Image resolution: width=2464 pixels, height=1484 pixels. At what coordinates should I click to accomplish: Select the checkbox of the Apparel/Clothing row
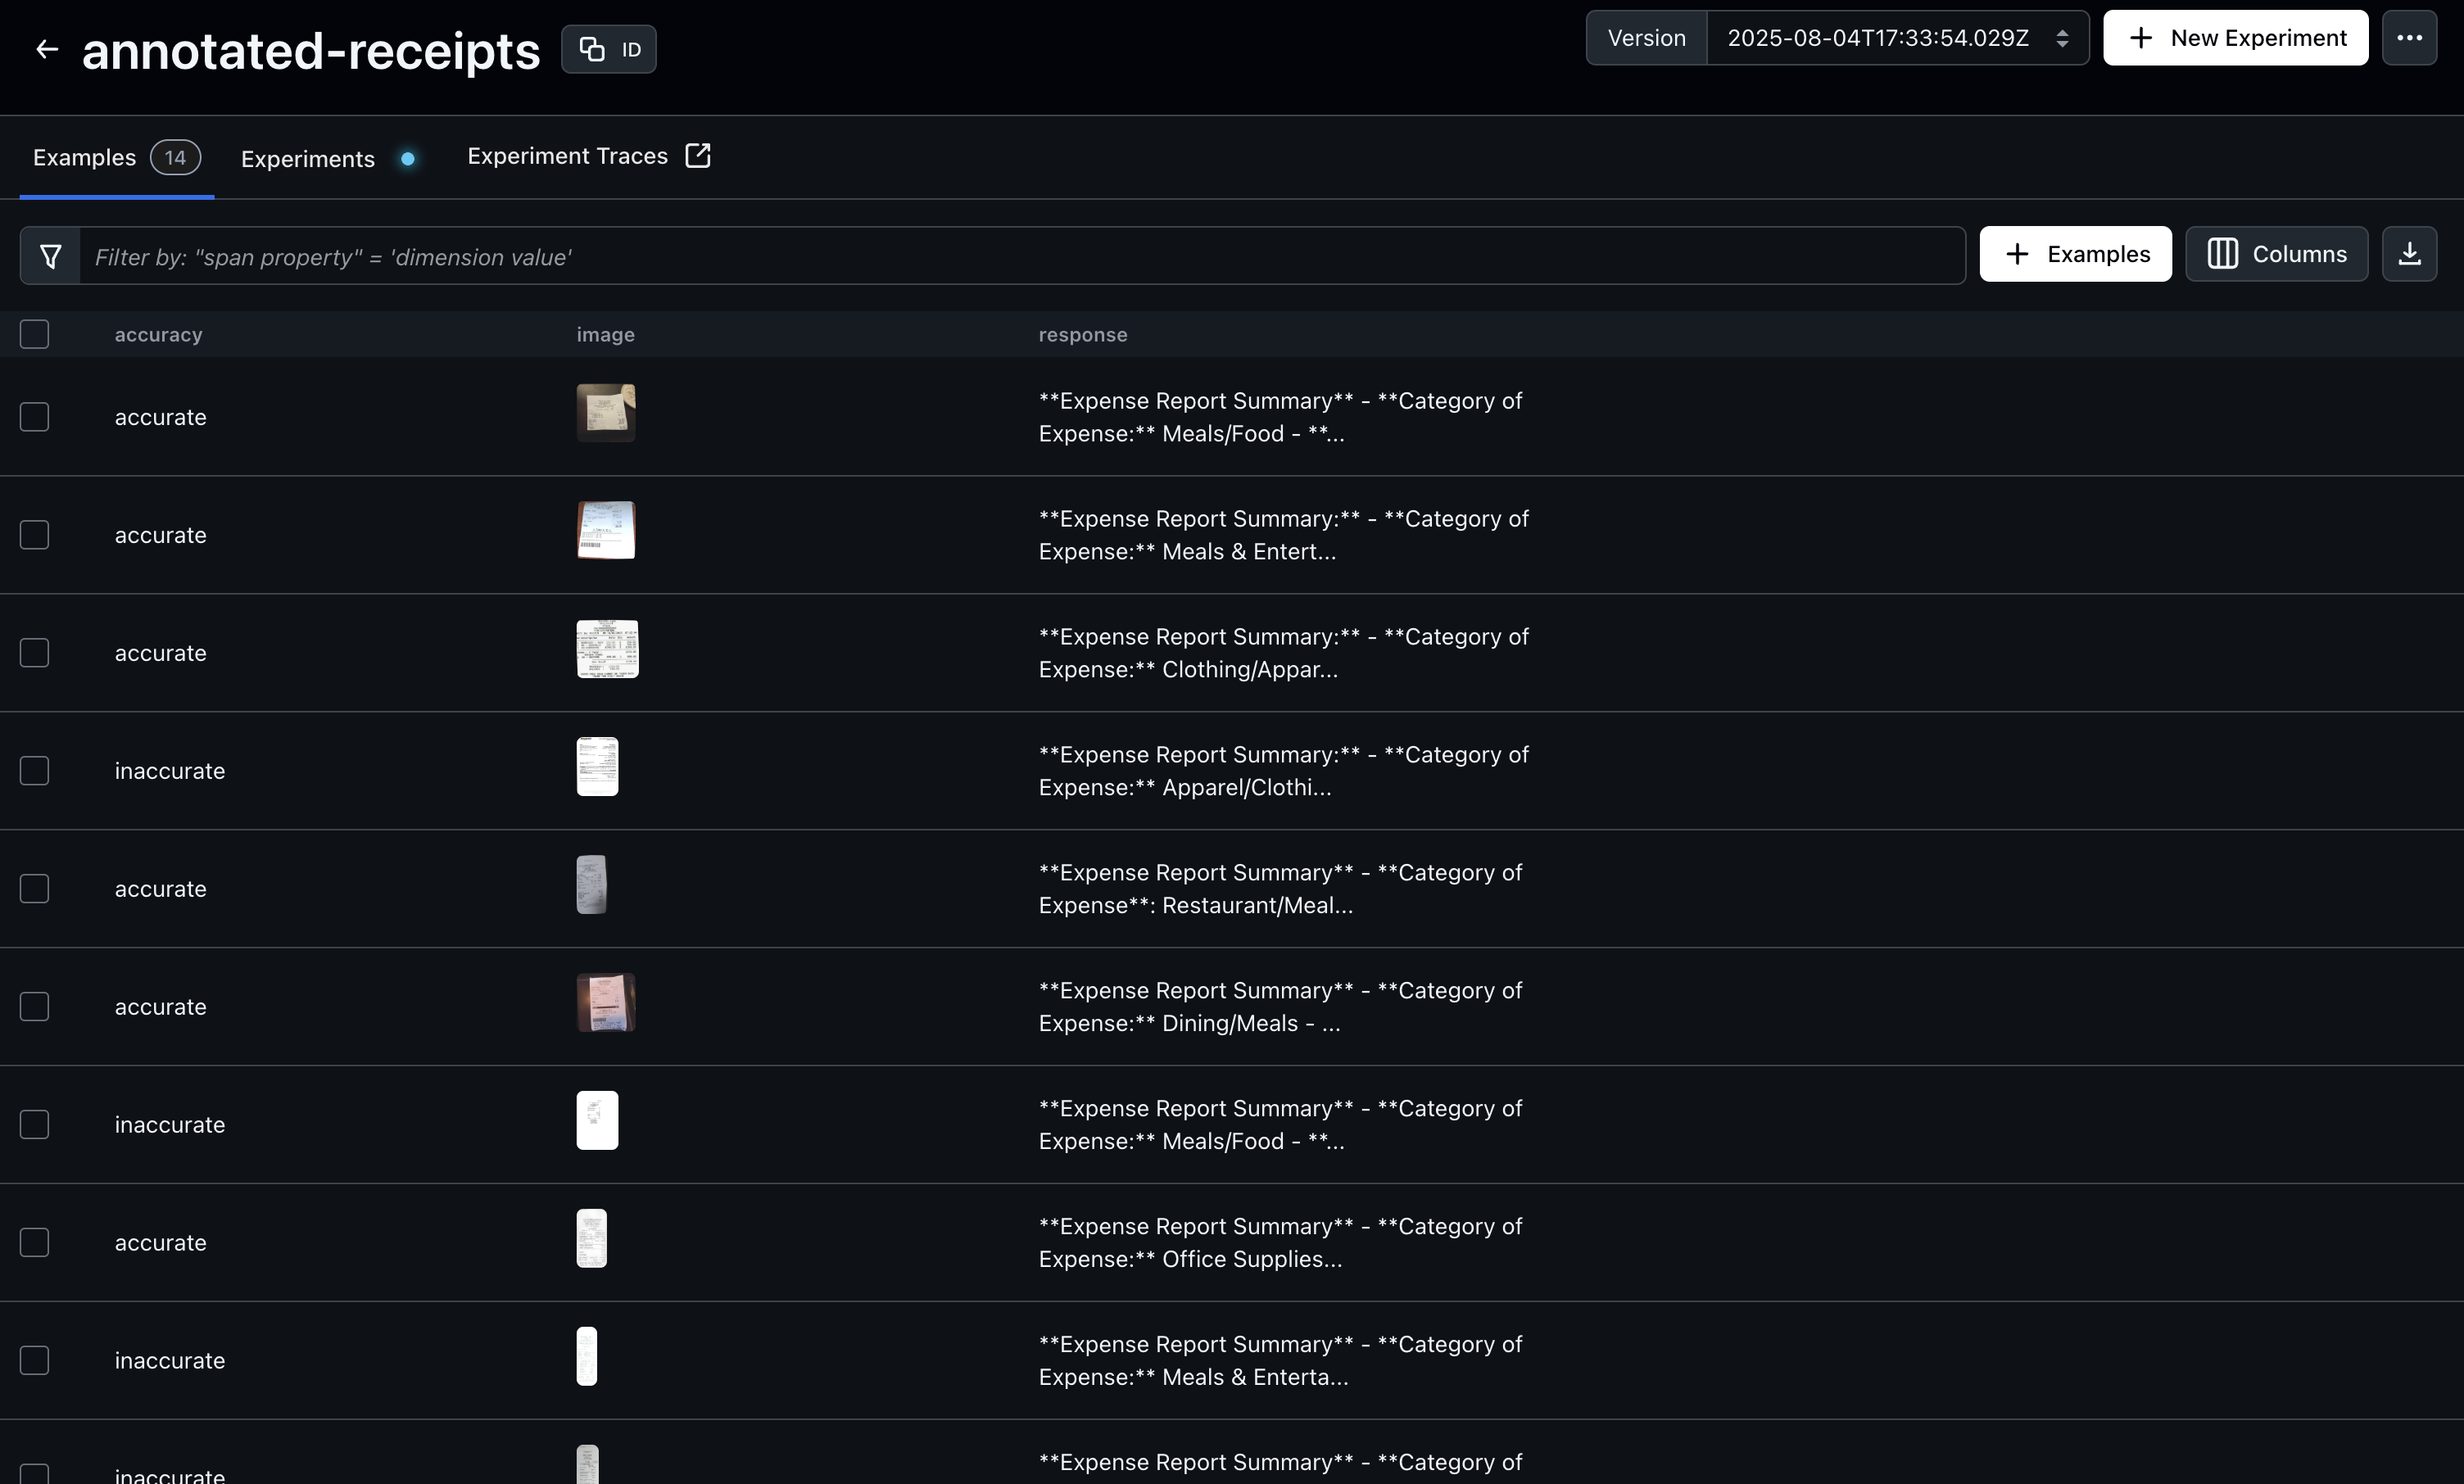(x=35, y=771)
